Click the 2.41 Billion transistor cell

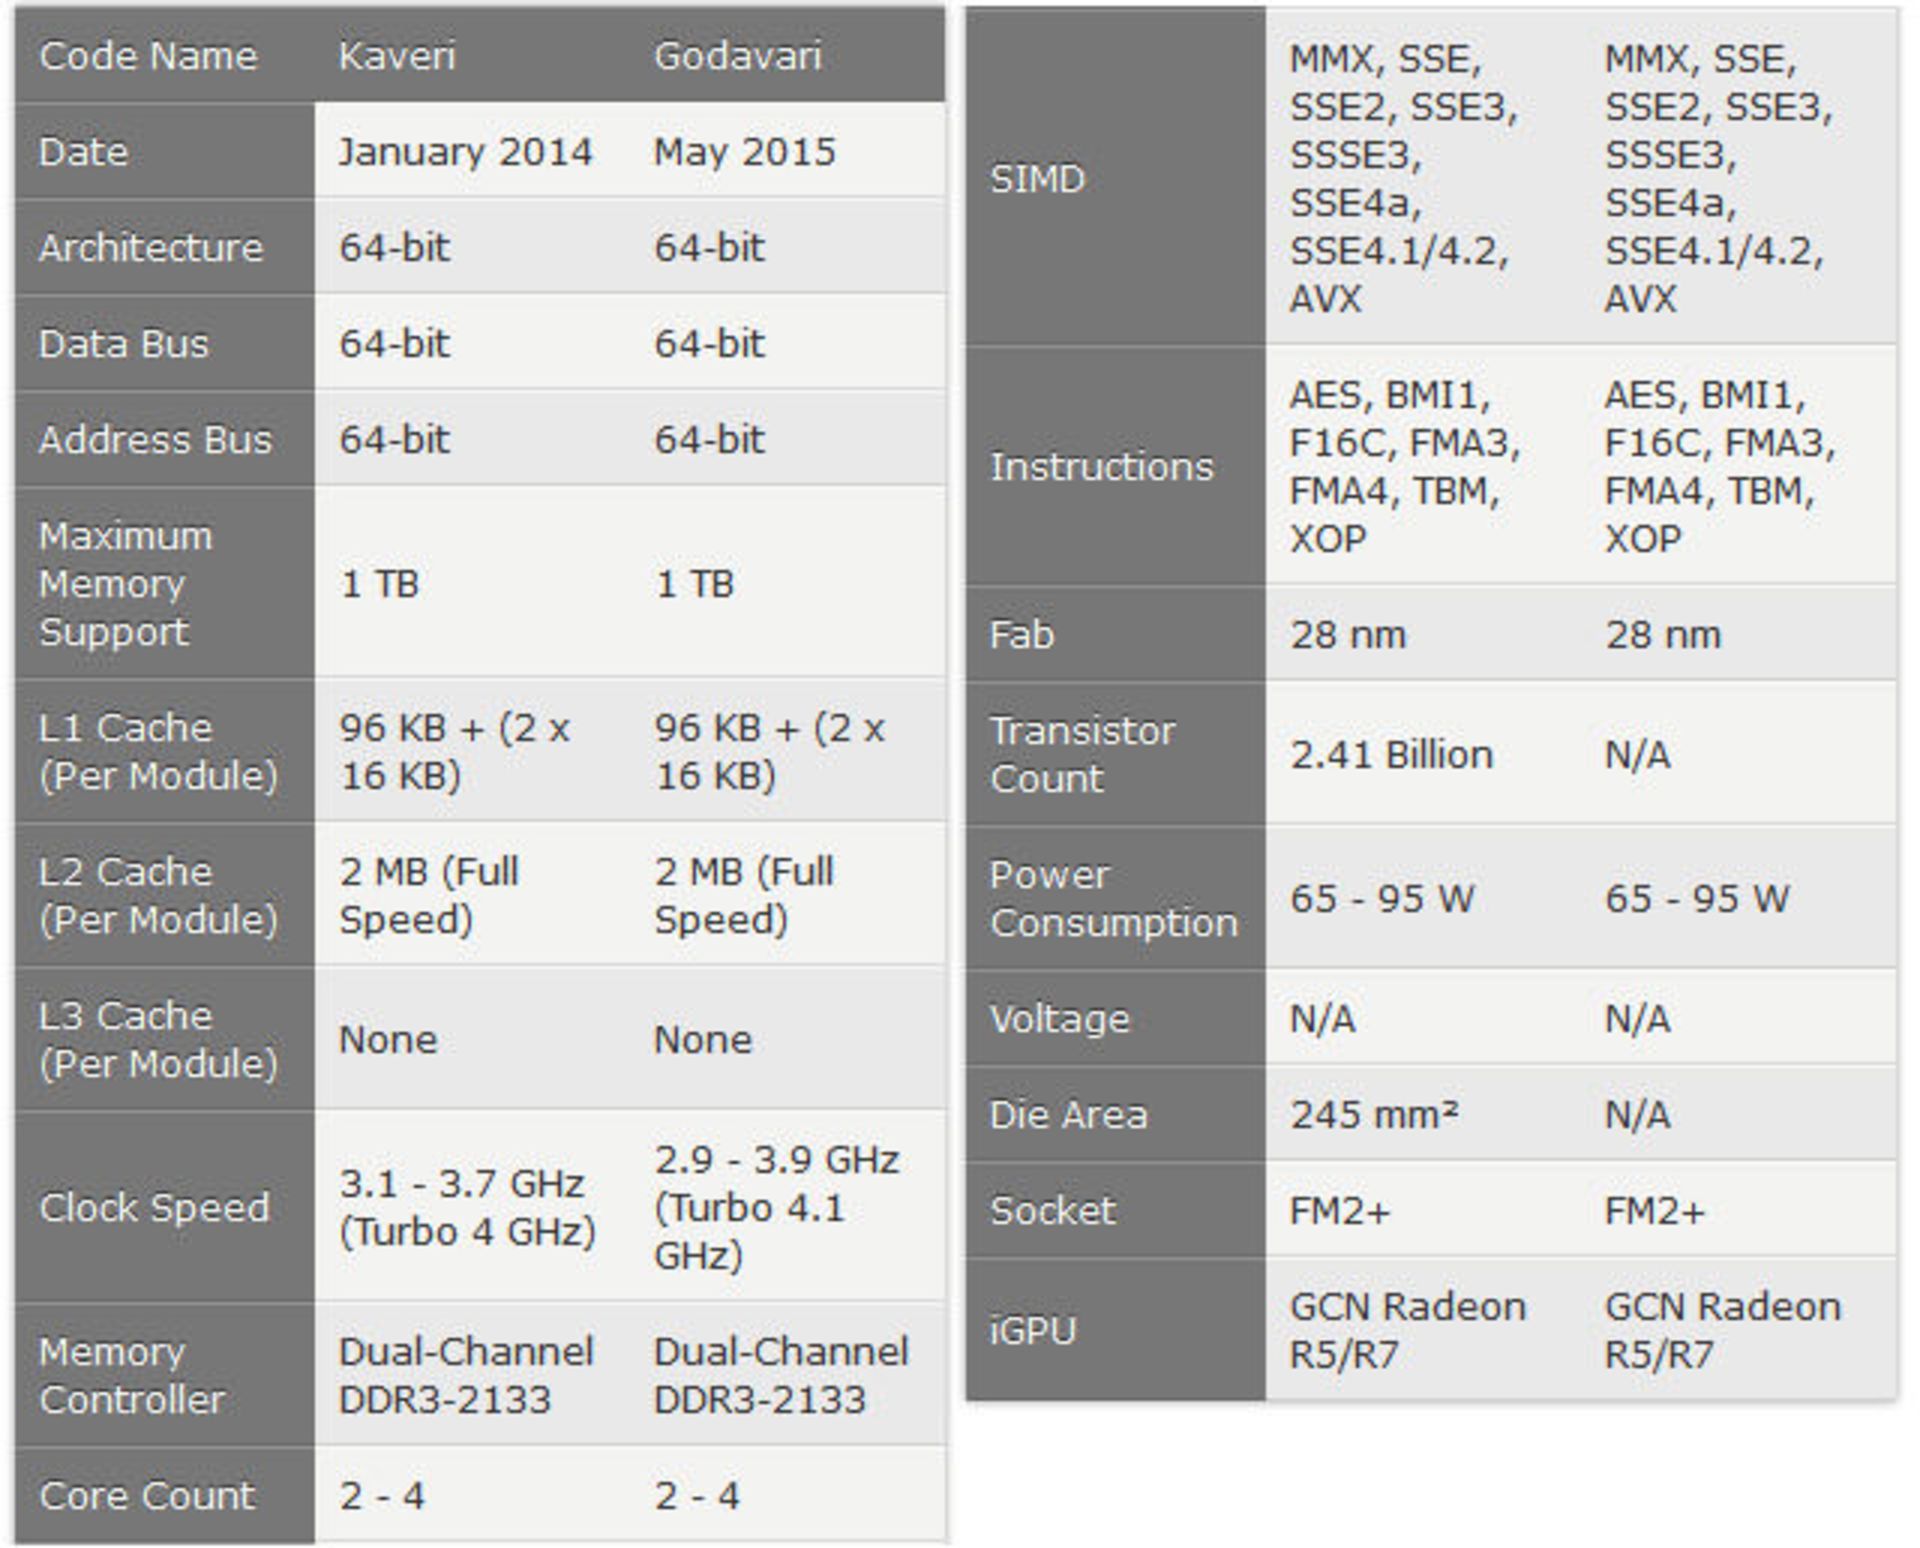[1422, 754]
